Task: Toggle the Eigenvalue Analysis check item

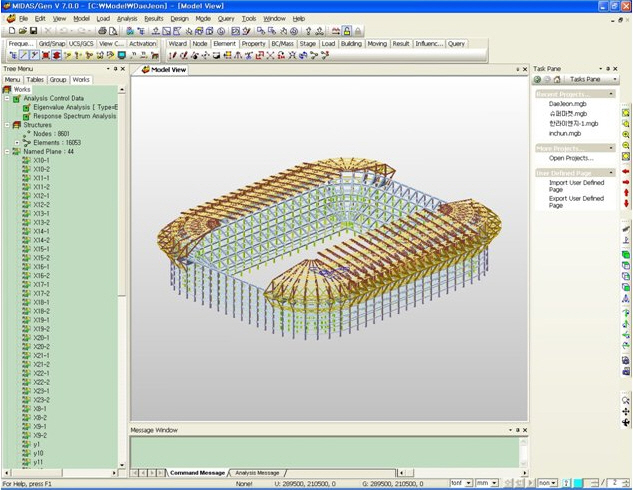Action: click(27, 107)
